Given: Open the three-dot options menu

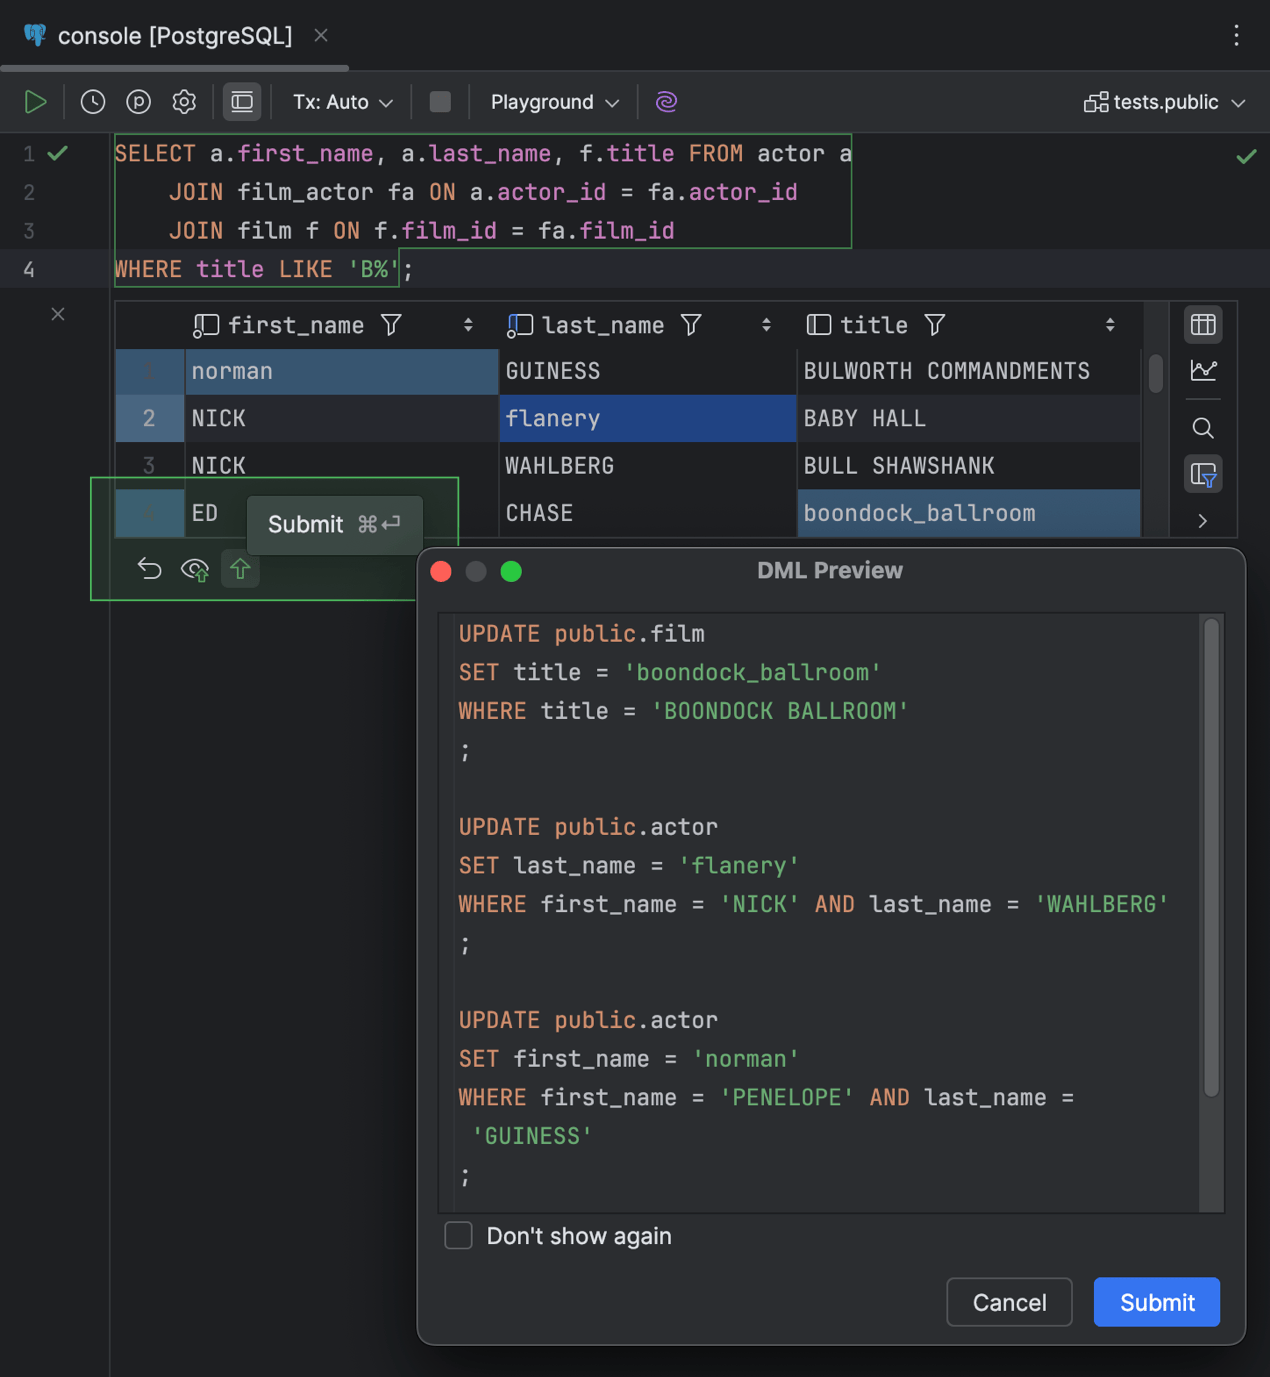Looking at the screenshot, I should point(1236,36).
